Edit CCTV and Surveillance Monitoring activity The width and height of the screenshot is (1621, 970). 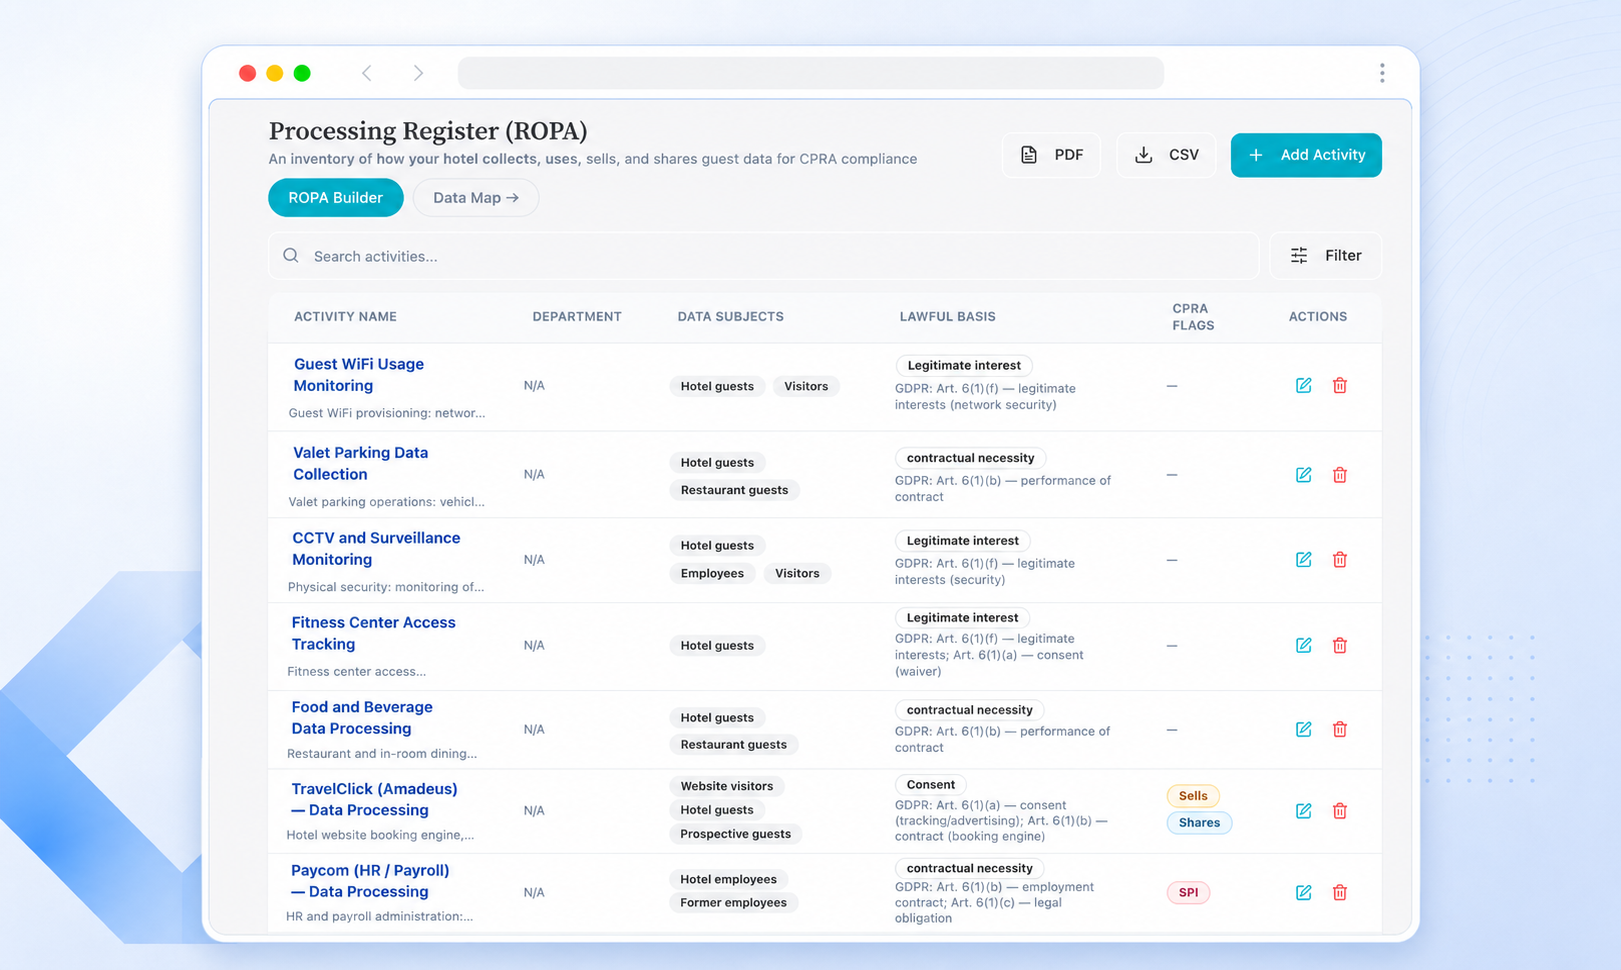click(1303, 559)
